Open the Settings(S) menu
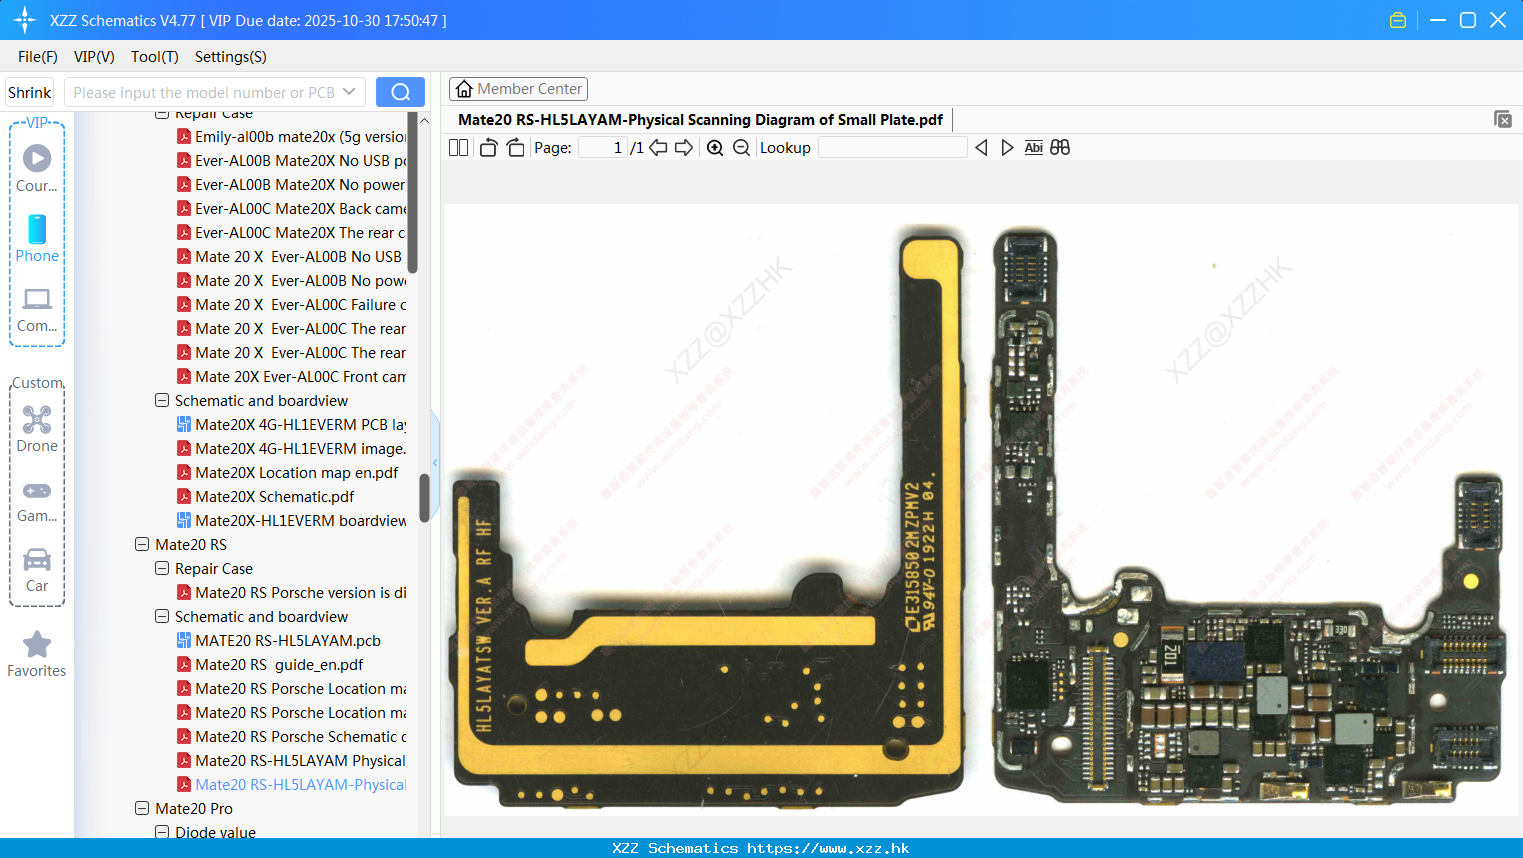Image resolution: width=1523 pixels, height=858 pixels. [231, 57]
